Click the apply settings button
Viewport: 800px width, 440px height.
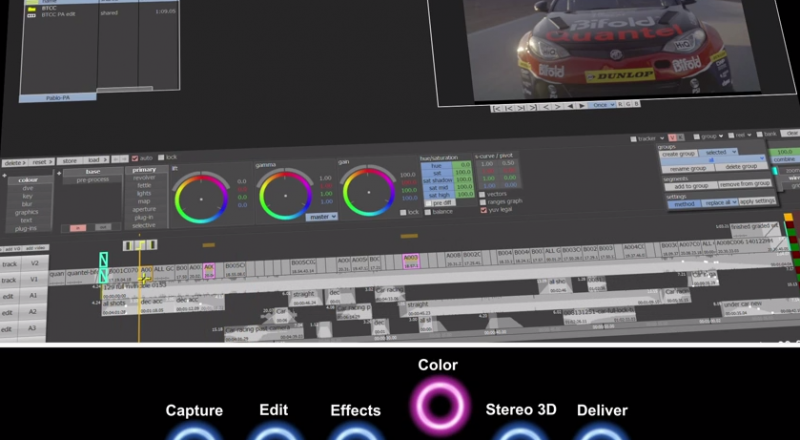pos(759,202)
